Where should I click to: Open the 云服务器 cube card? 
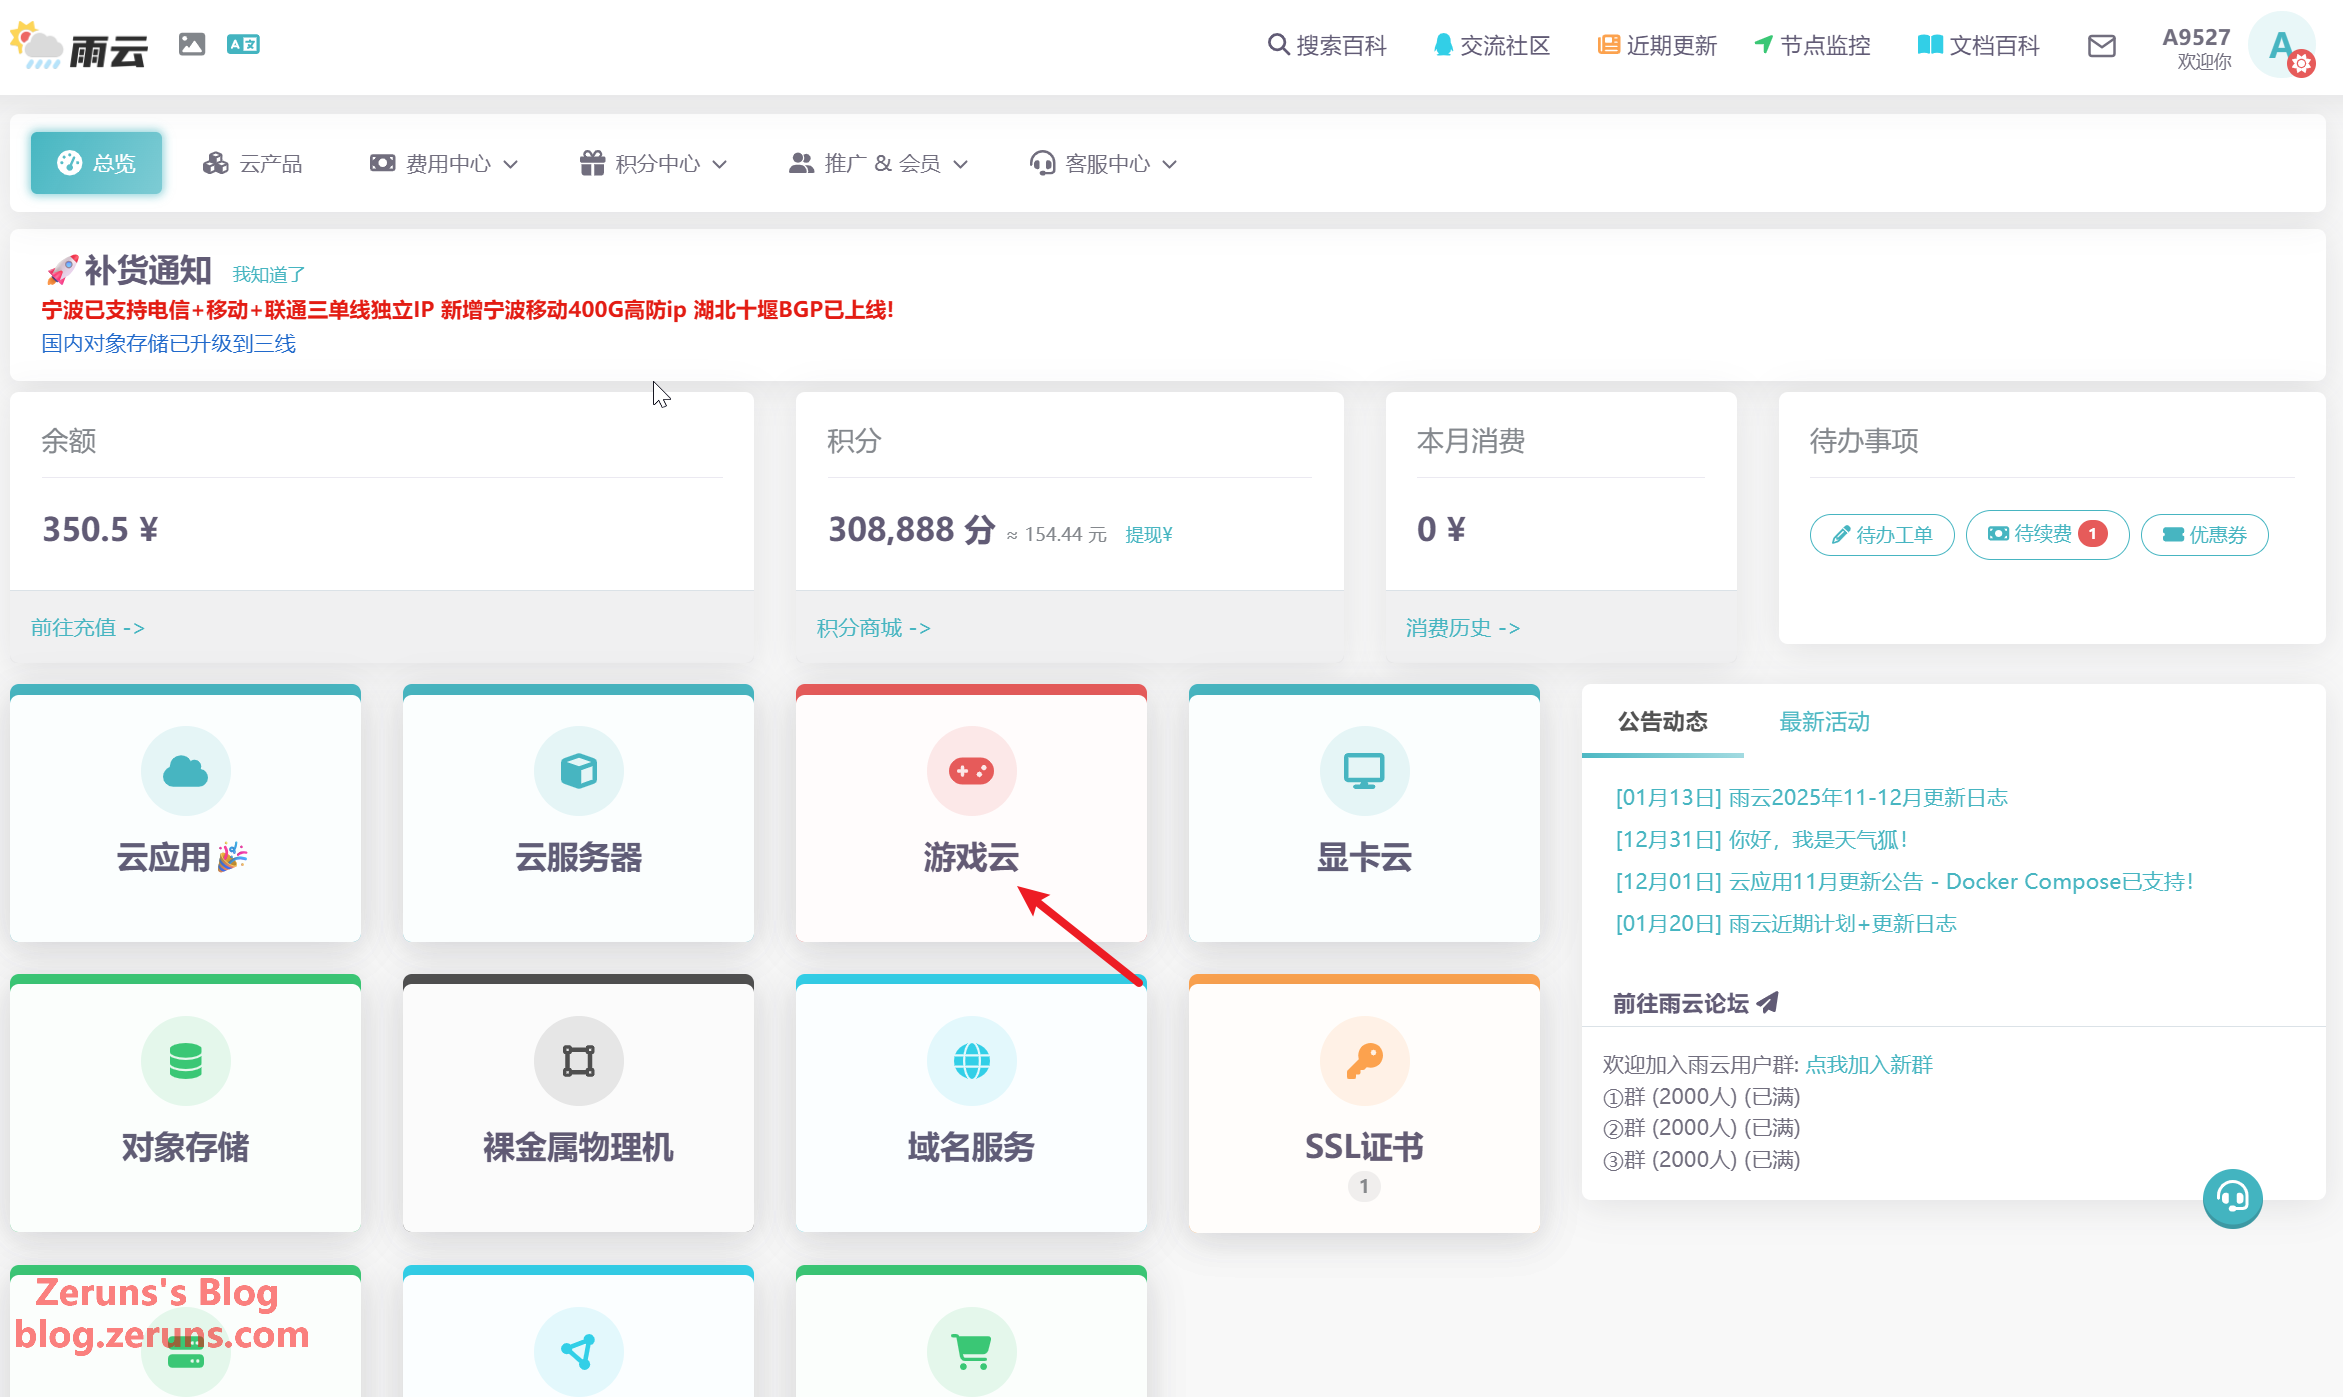click(578, 812)
